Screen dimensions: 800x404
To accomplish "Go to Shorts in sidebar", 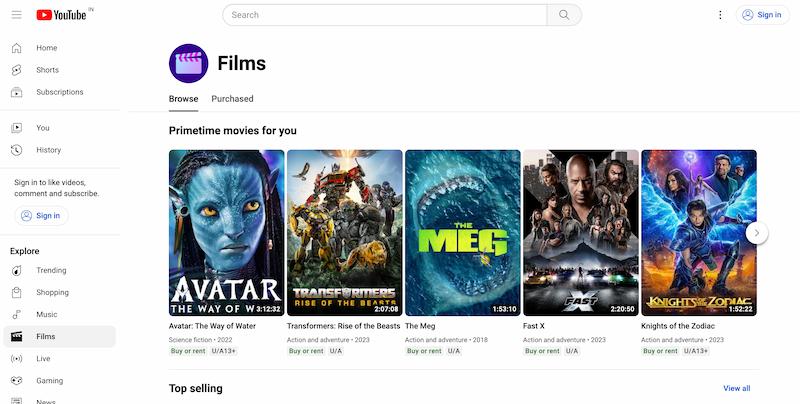I will click(x=47, y=70).
